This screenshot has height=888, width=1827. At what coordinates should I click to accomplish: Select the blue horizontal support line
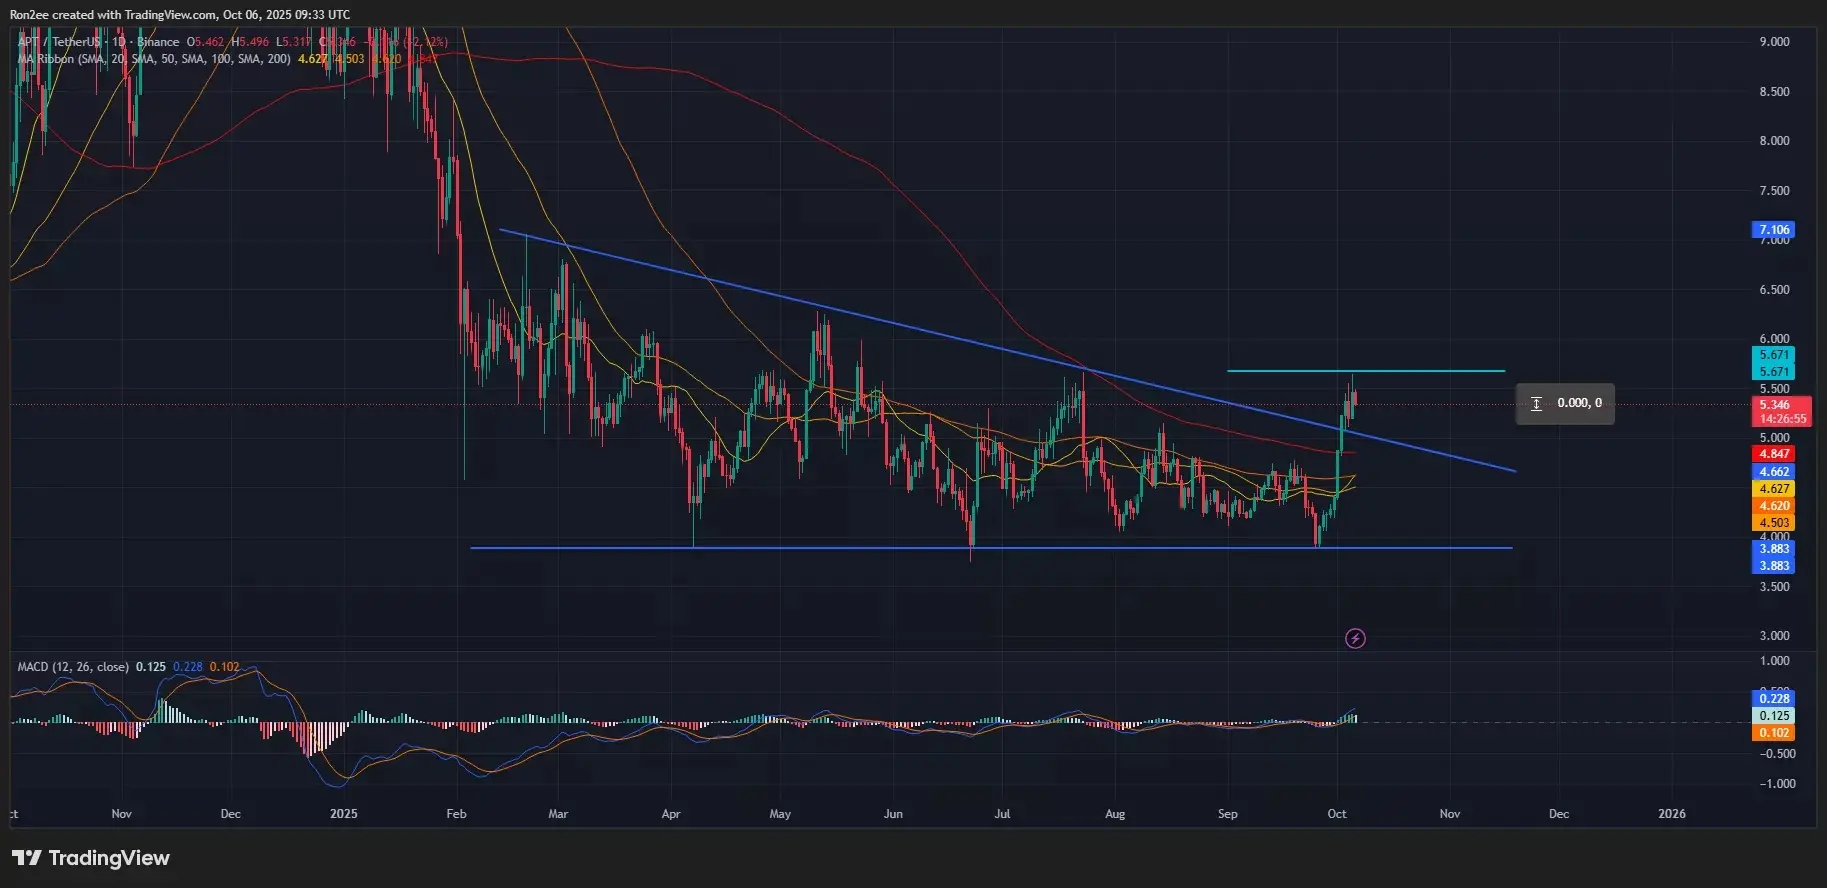1100,548
